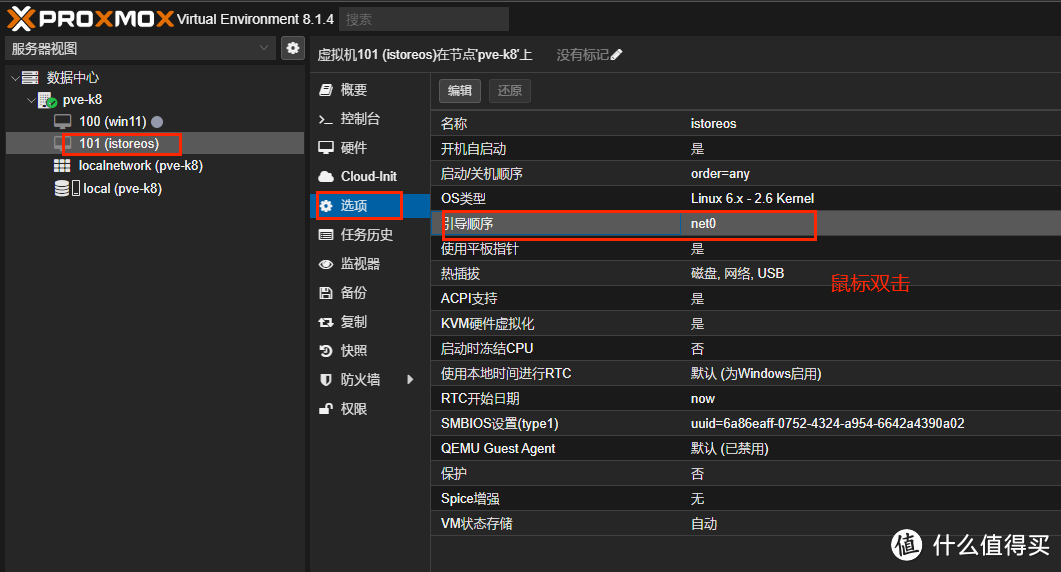
Task: Open the Cloud-Init tab
Action: (370, 177)
